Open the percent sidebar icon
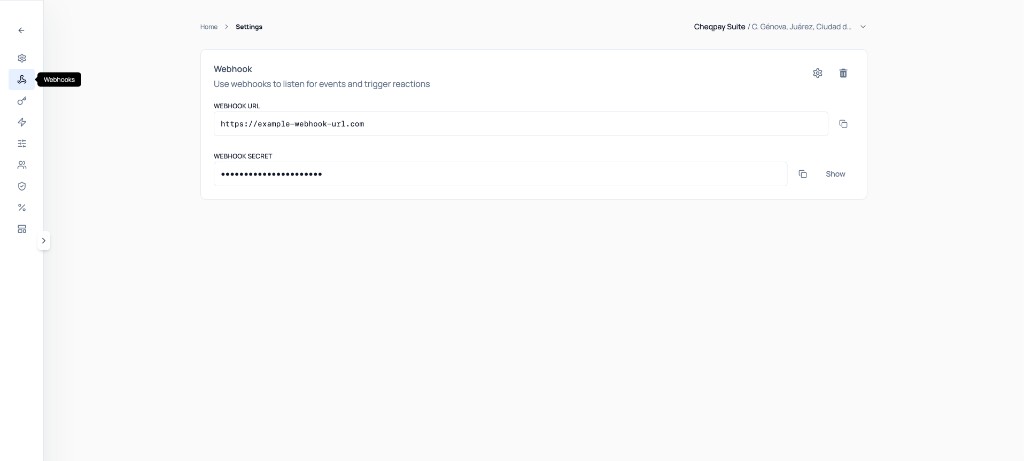Screen dimensions: 1024x461 point(22,208)
